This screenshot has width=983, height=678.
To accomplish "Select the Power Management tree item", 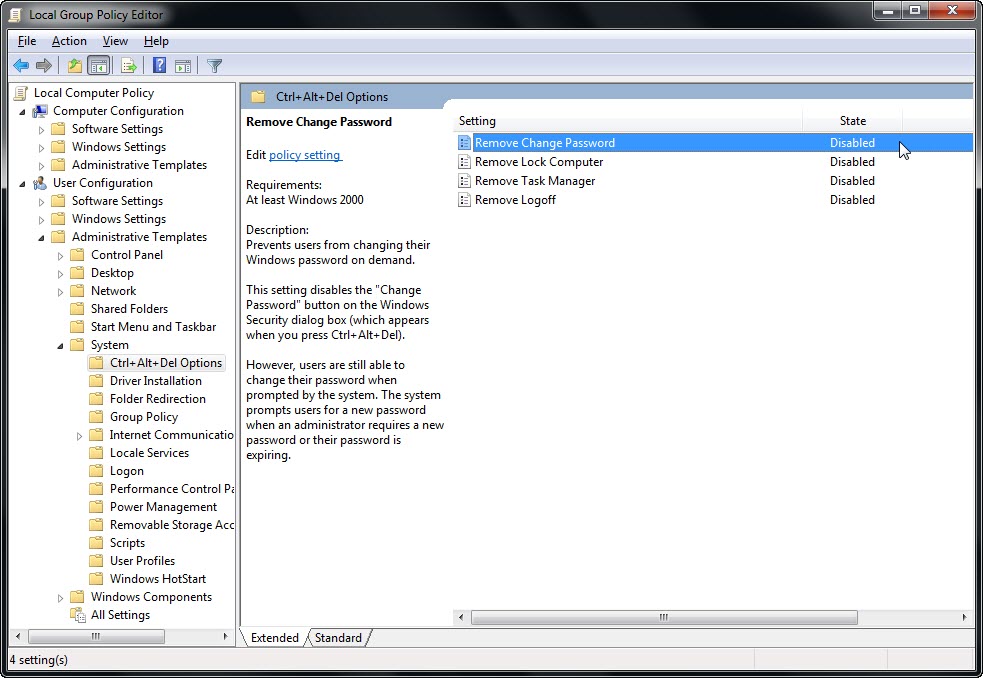I will pyautogui.click(x=164, y=507).
